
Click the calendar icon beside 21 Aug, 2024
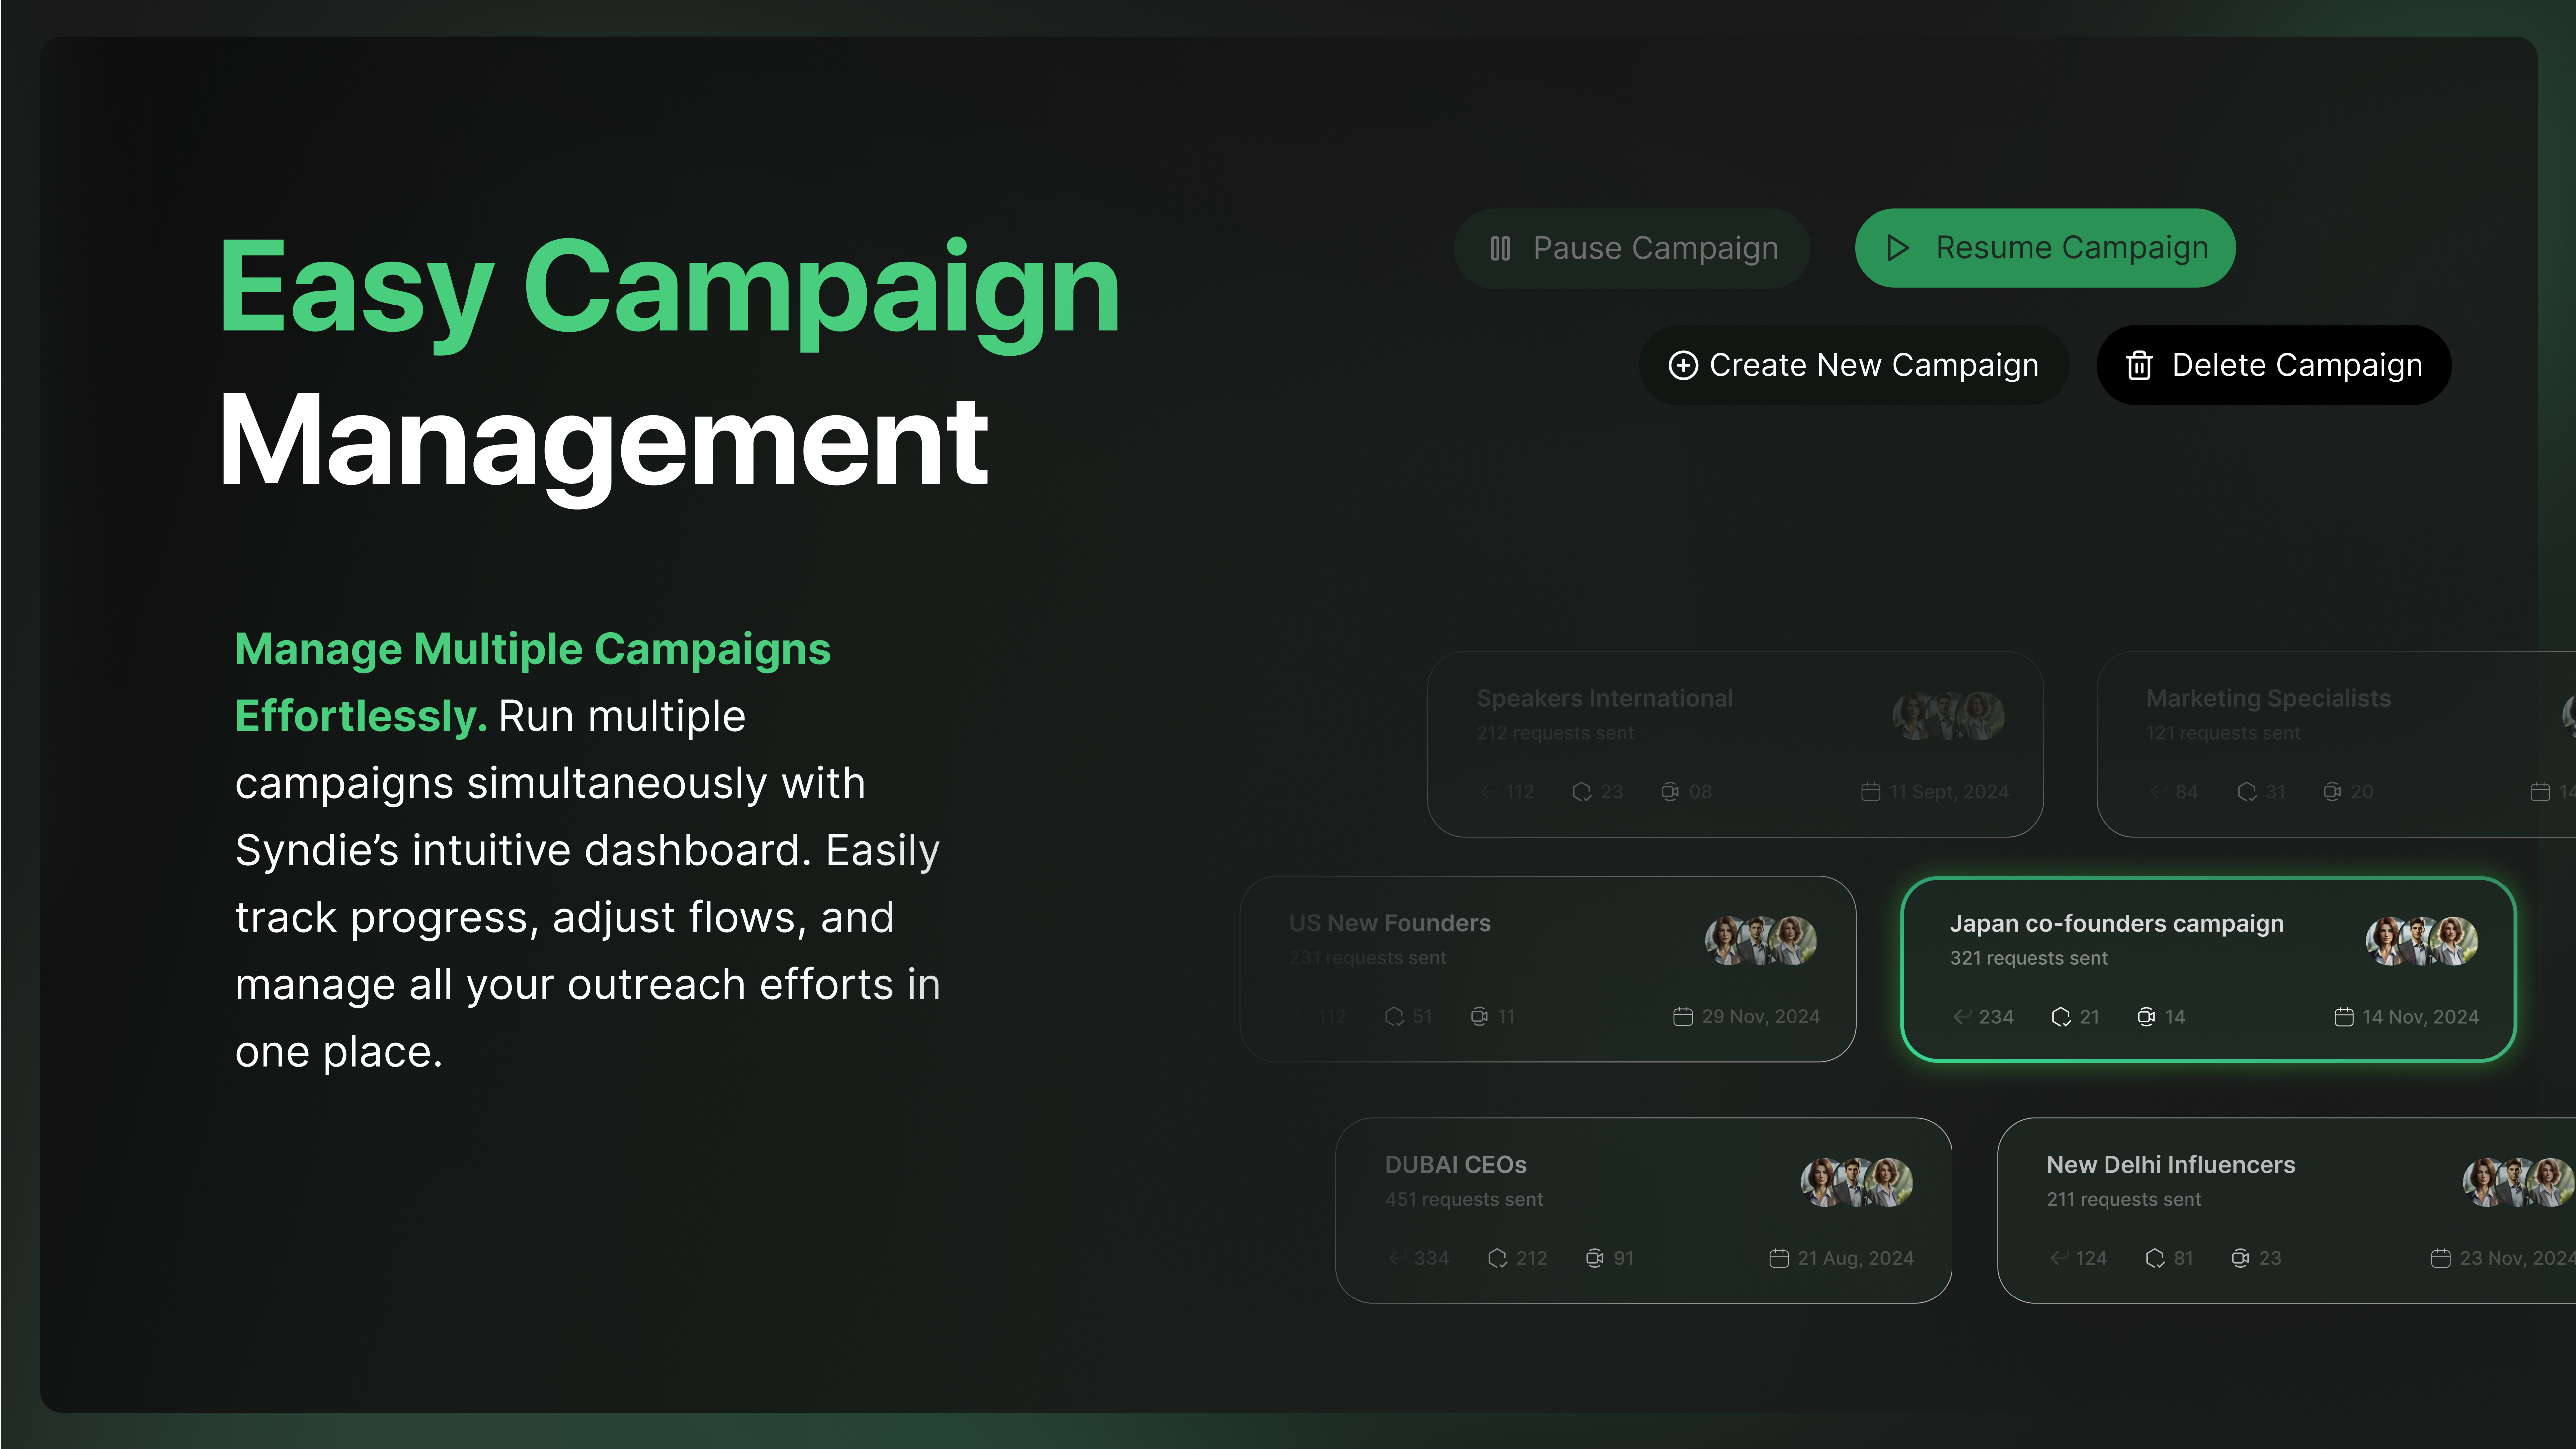pos(1778,1258)
